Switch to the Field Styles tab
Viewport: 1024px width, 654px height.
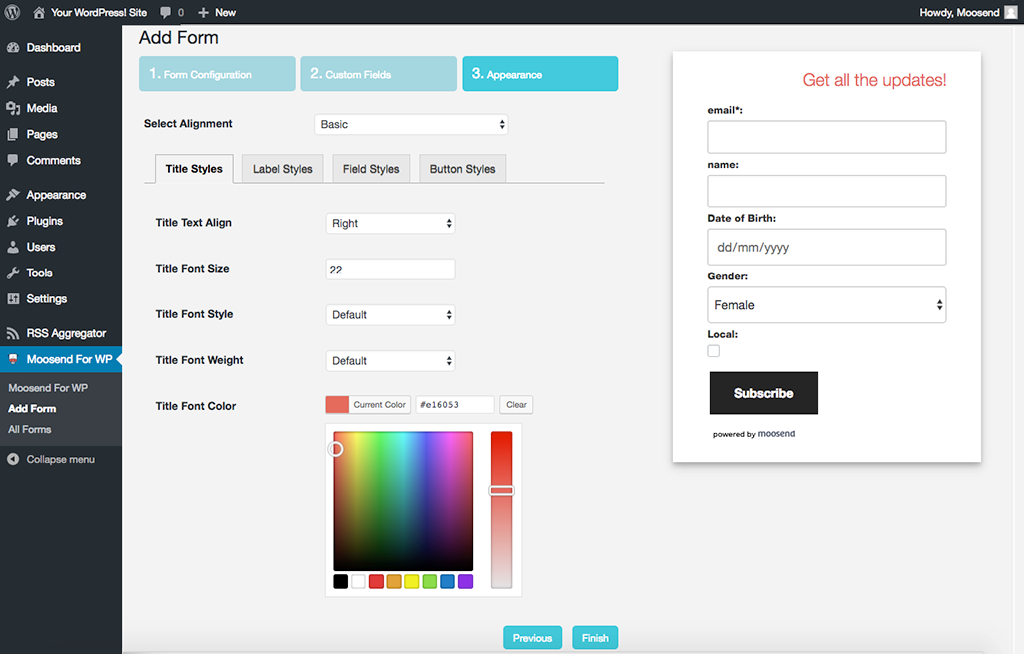pos(371,169)
